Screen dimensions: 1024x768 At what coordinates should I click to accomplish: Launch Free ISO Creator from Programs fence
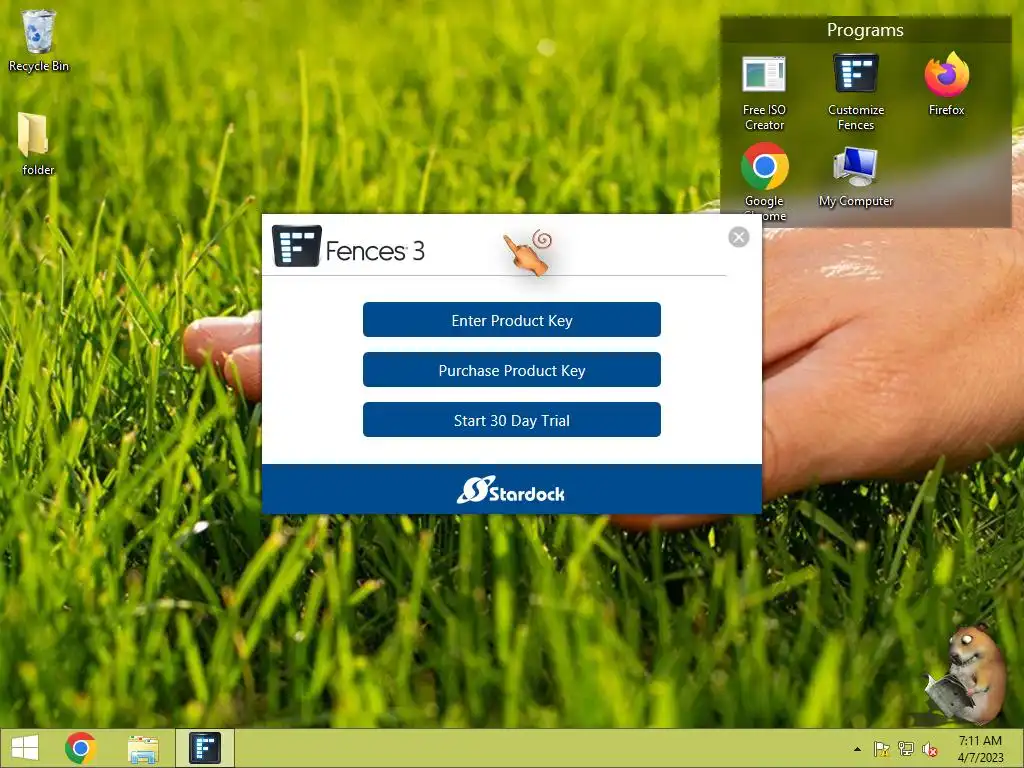(x=764, y=93)
